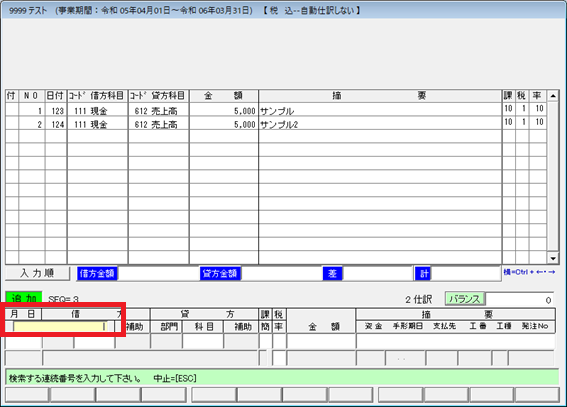Click the 金額 column header
This screenshot has height=407, width=567.
click(x=223, y=96)
